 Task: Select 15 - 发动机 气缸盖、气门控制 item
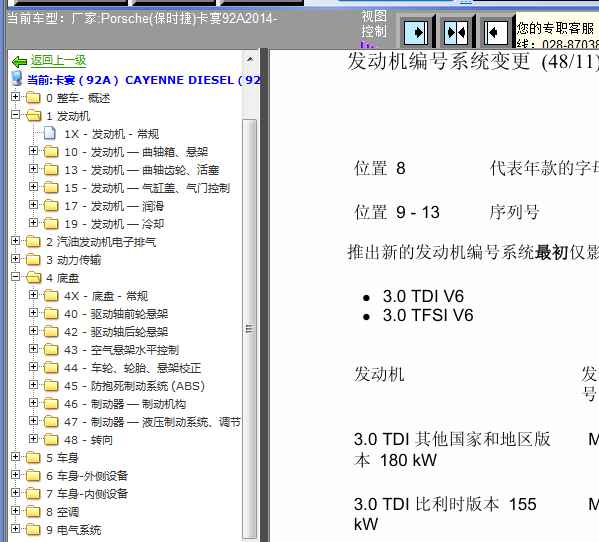[x=147, y=188]
